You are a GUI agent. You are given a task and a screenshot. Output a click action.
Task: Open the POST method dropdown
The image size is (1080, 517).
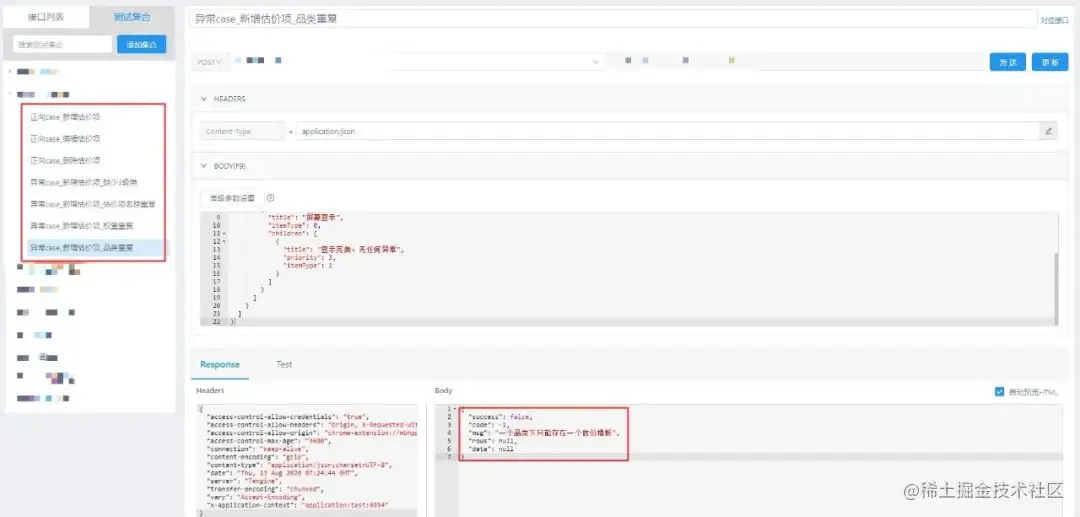209,62
